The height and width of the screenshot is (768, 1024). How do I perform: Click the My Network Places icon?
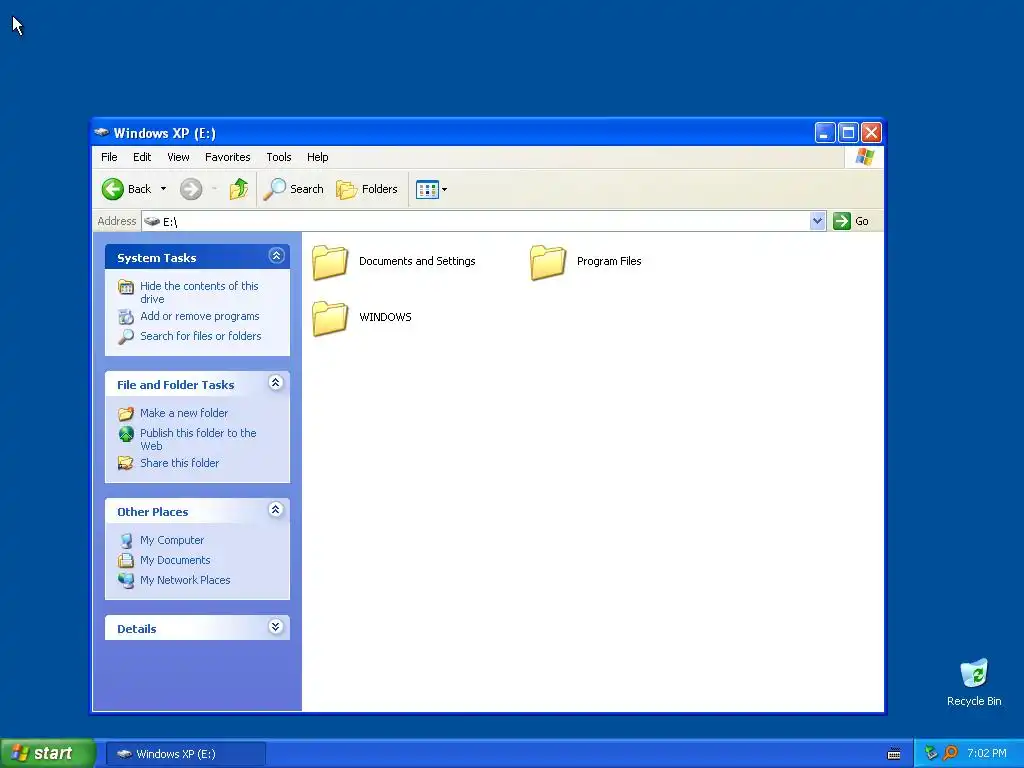(126, 580)
